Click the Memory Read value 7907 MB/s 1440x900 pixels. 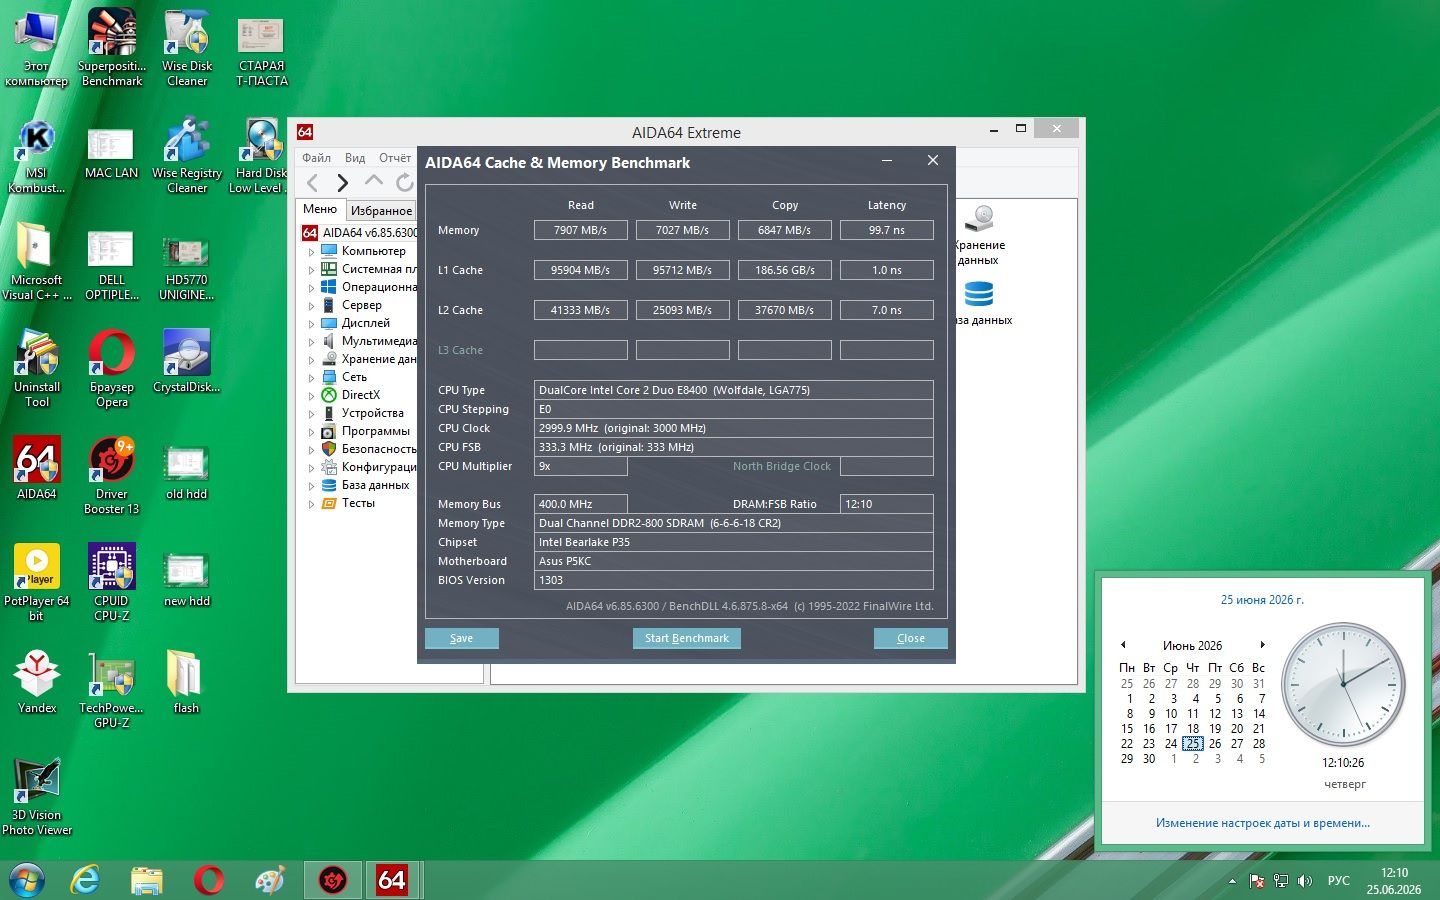coord(580,230)
